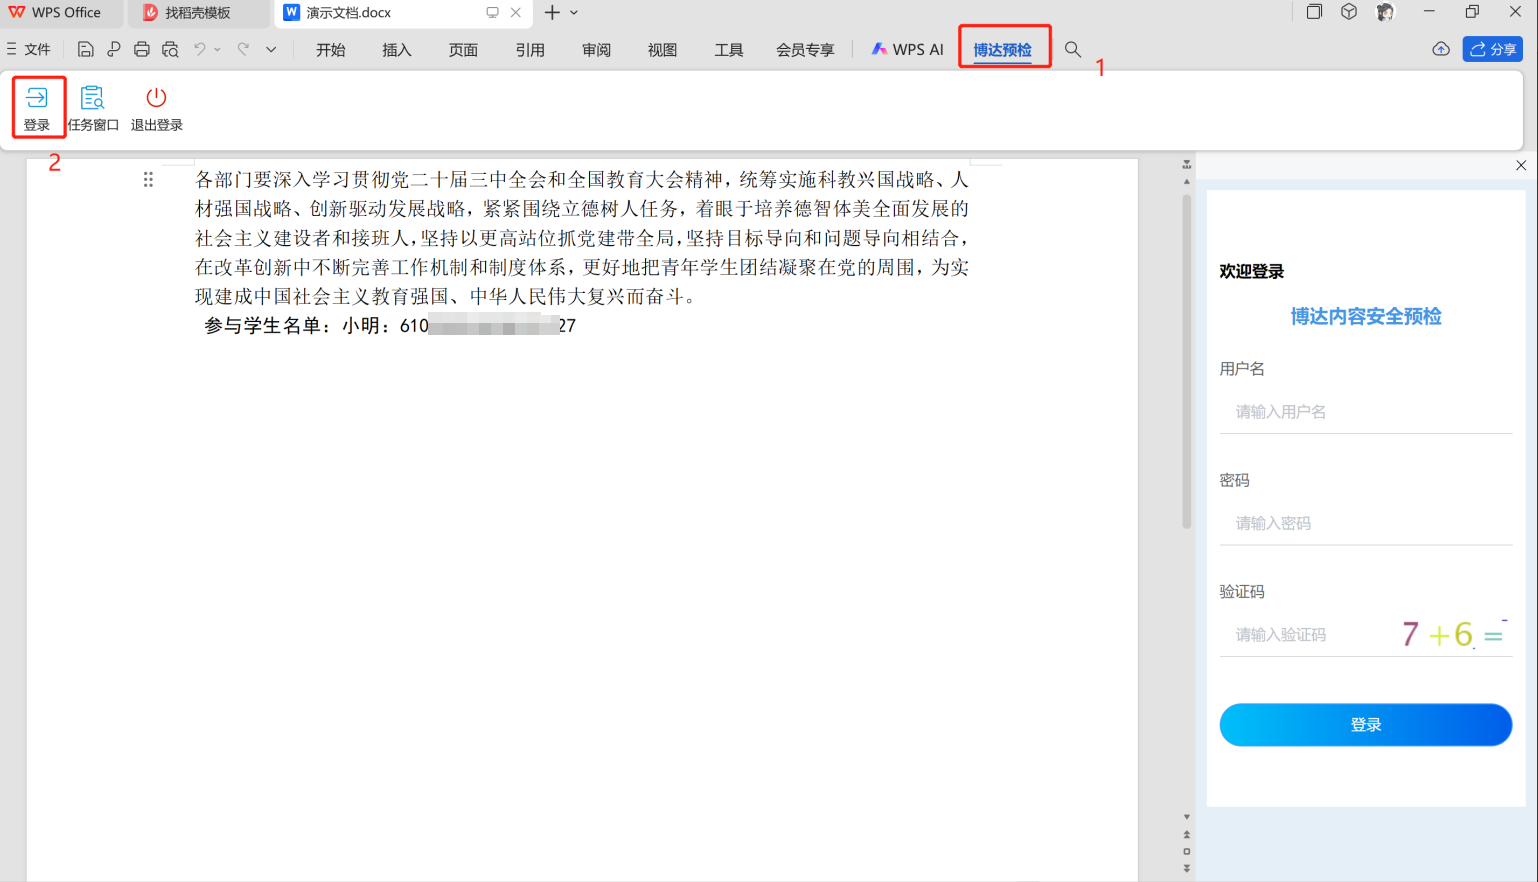Switch to the 插入 ribbon tab
Image resolution: width=1538 pixels, height=882 pixels.
396,49
